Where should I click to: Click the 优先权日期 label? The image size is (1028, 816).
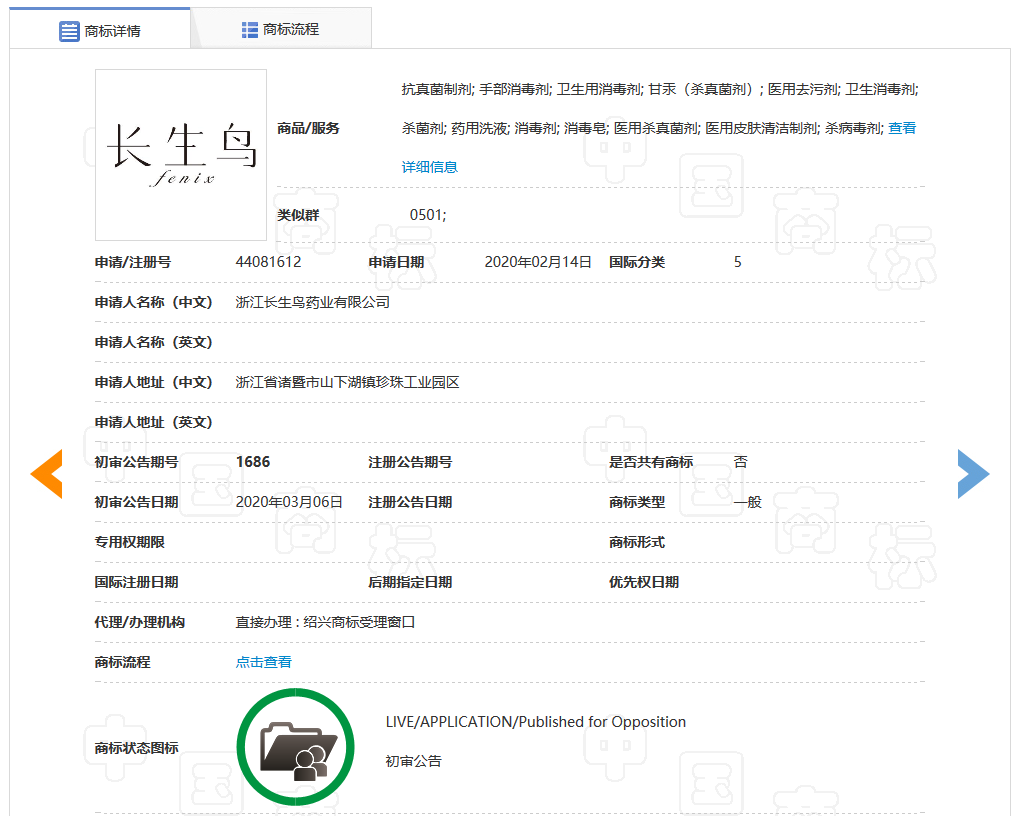pos(644,582)
